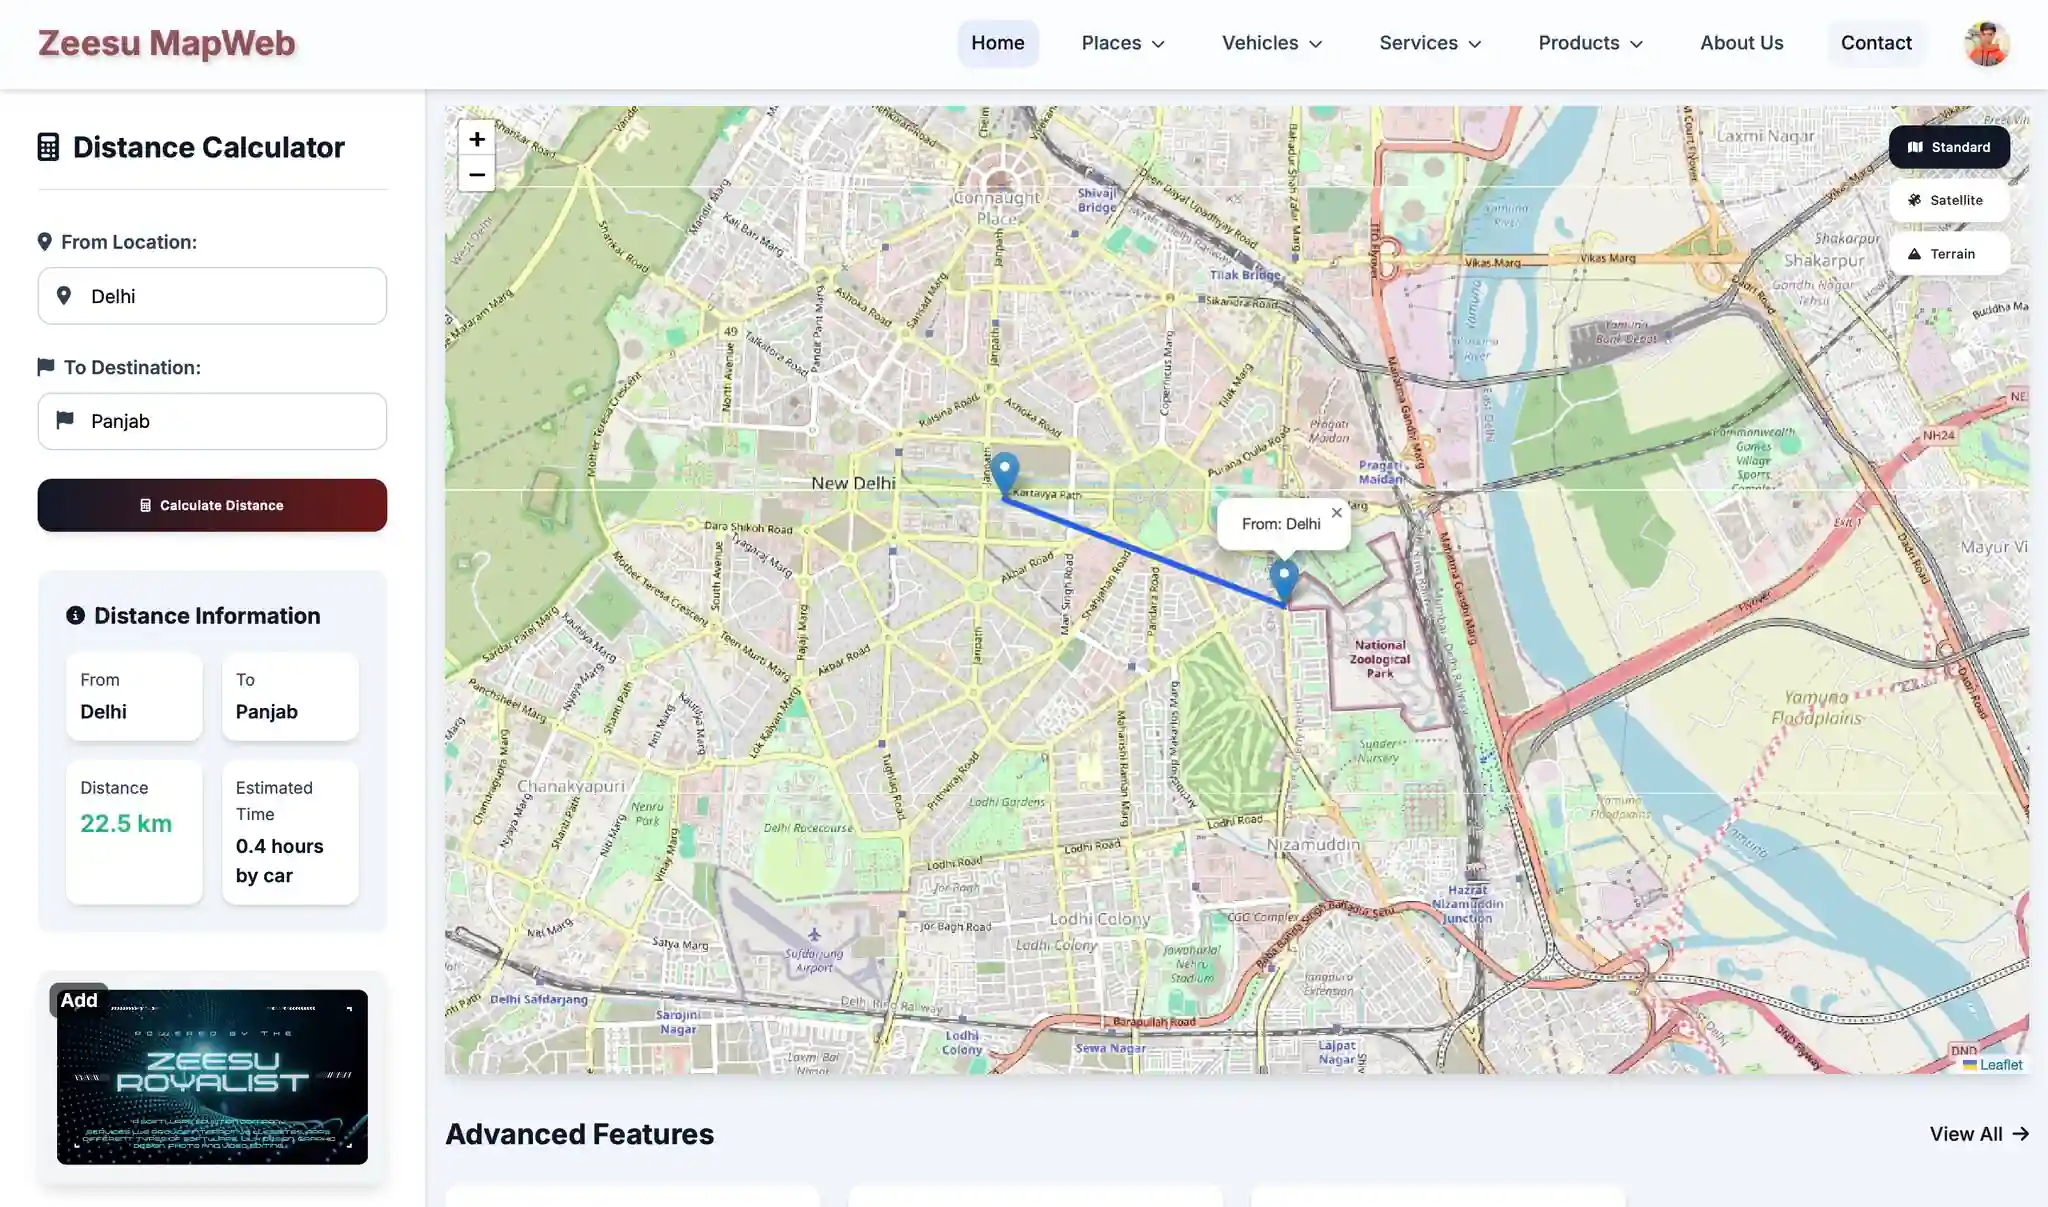Click the Calculate Distance button

[212, 505]
